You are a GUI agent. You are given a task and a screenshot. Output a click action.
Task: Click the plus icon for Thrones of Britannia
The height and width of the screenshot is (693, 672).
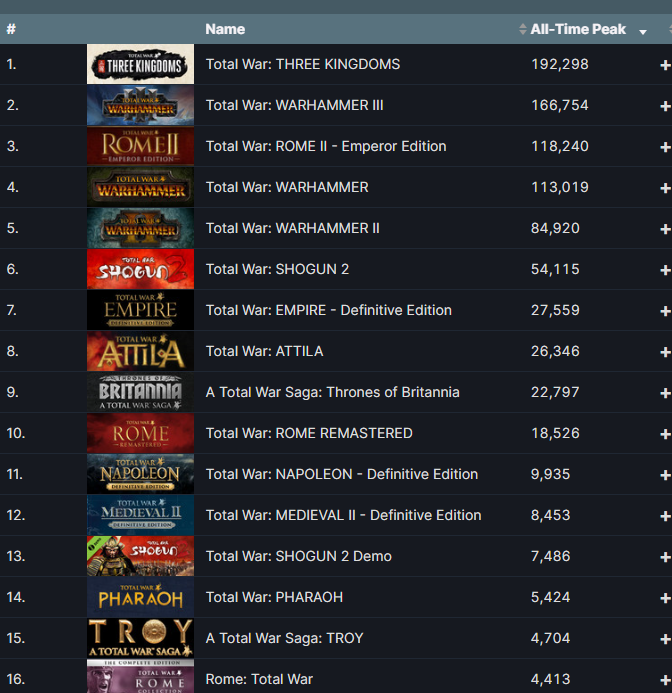666,393
